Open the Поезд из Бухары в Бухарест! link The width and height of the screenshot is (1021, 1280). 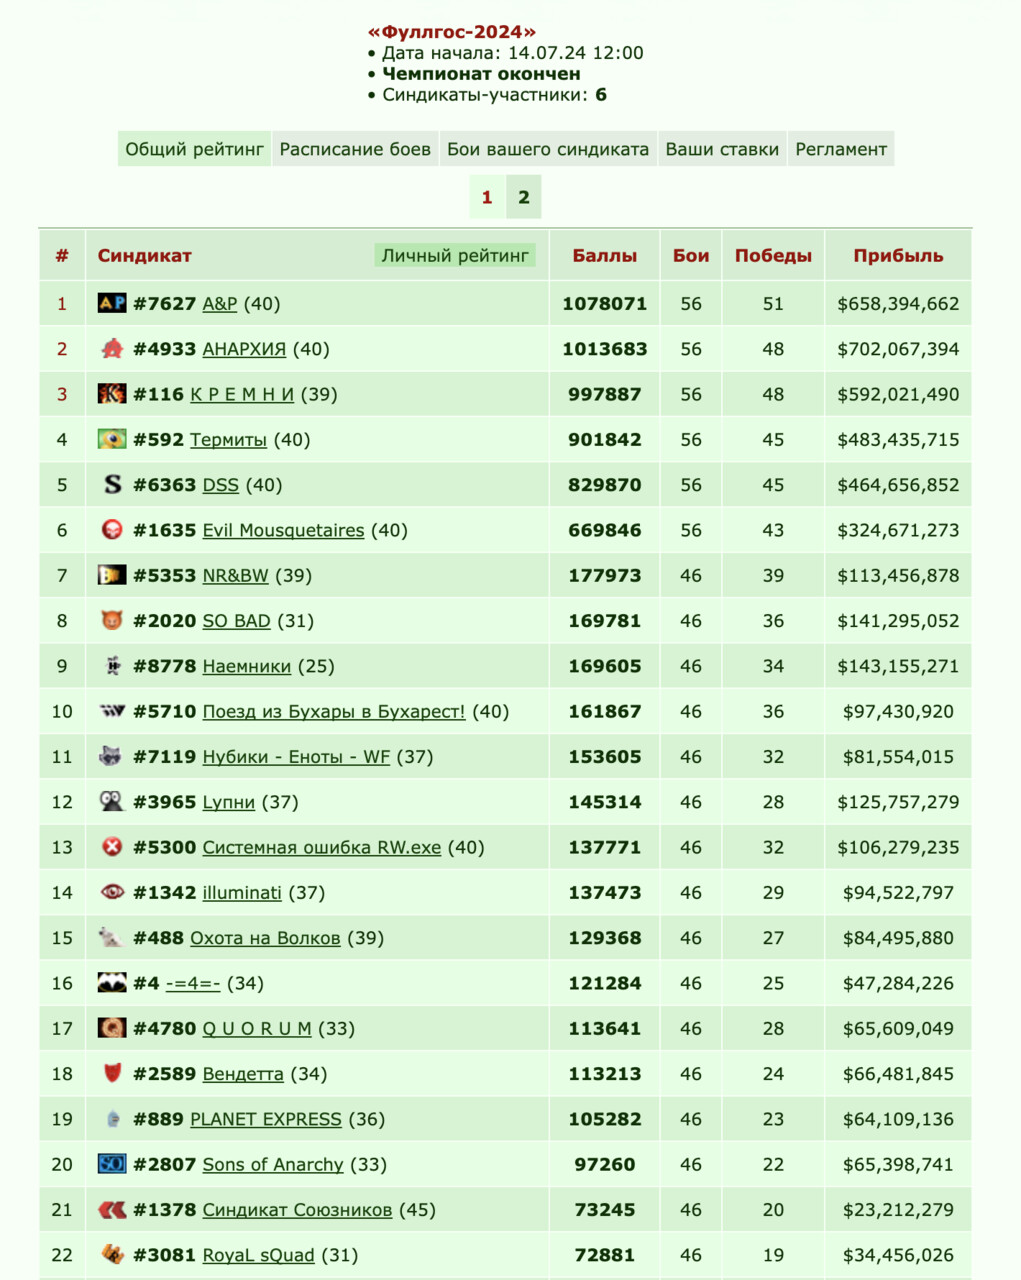[x=334, y=711]
